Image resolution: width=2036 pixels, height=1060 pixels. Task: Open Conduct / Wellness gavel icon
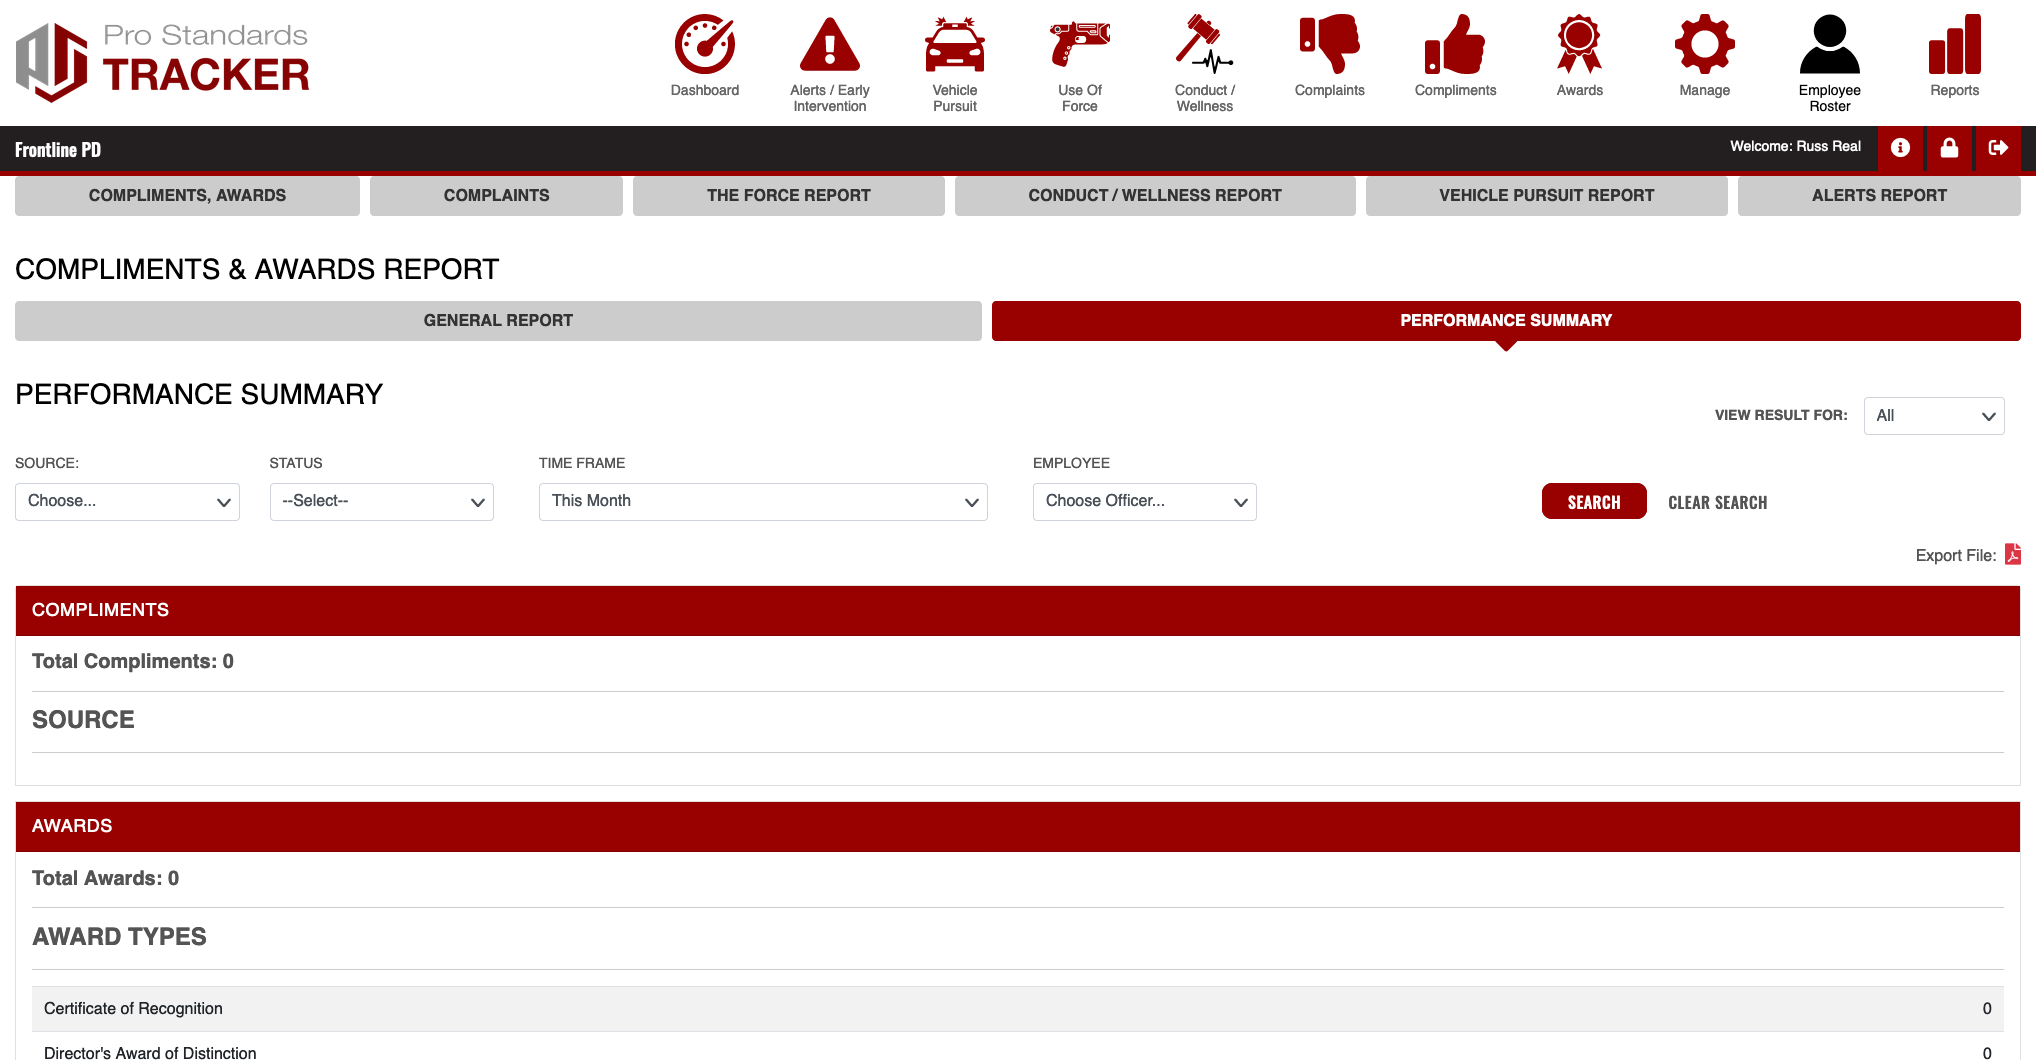point(1204,45)
